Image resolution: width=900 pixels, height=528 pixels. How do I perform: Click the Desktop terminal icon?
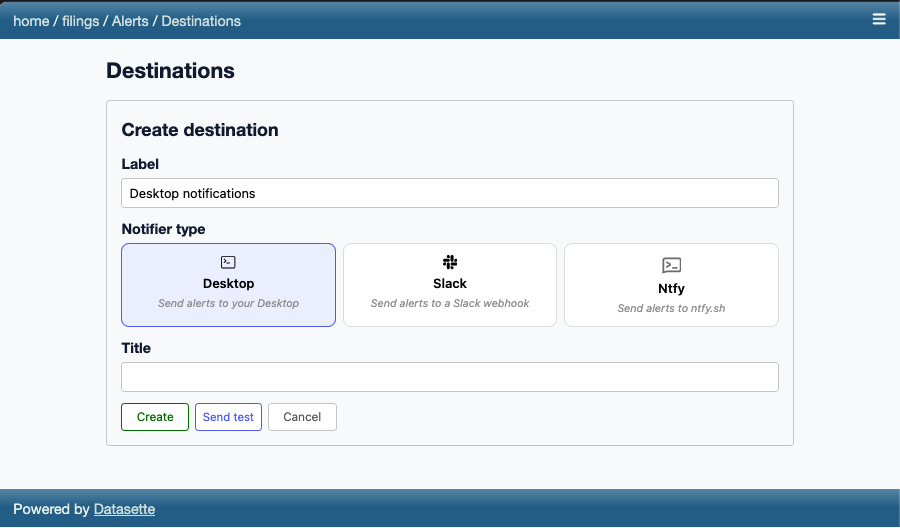[228, 262]
